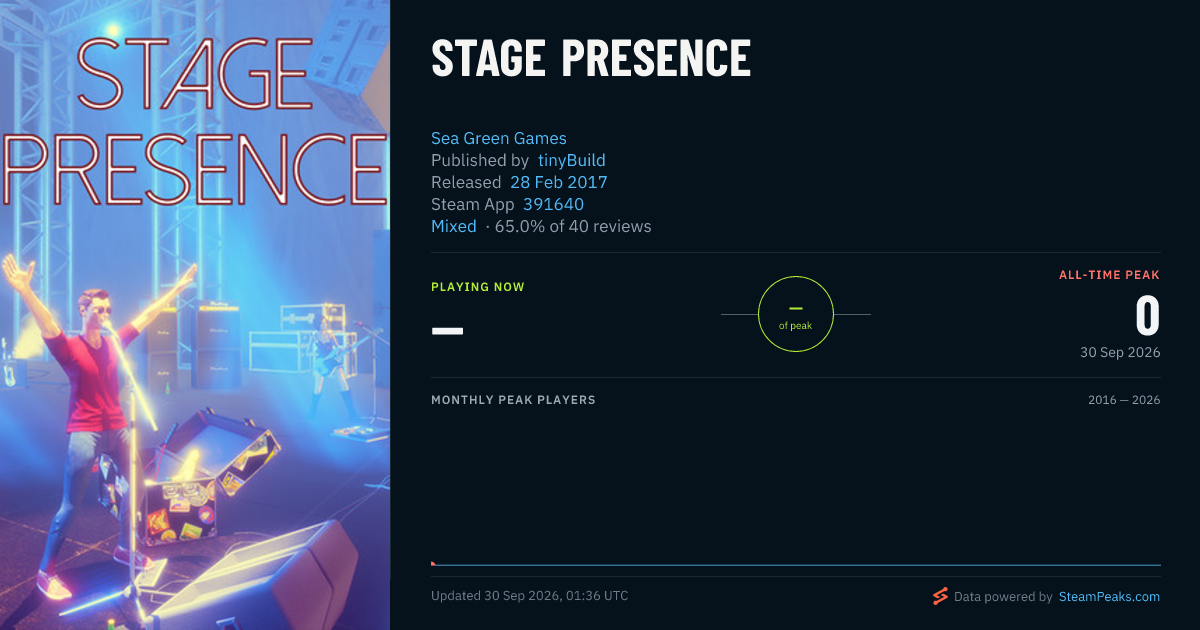Click the Mixed review rating

pyautogui.click(x=454, y=227)
